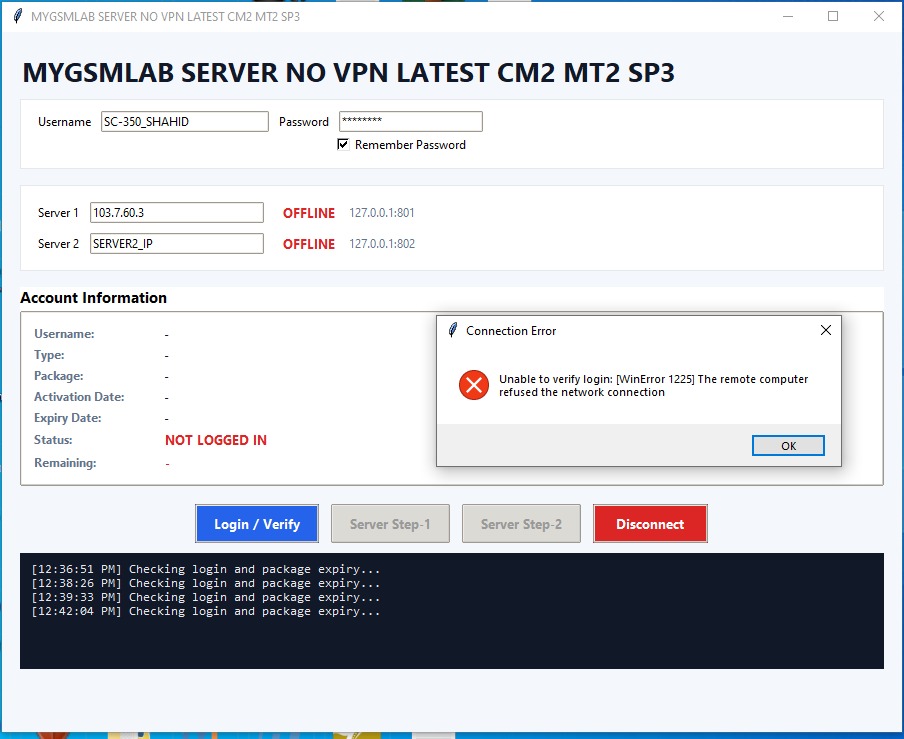Focus the Username input field
Screen dimensions: 904x739
[184, 122]
